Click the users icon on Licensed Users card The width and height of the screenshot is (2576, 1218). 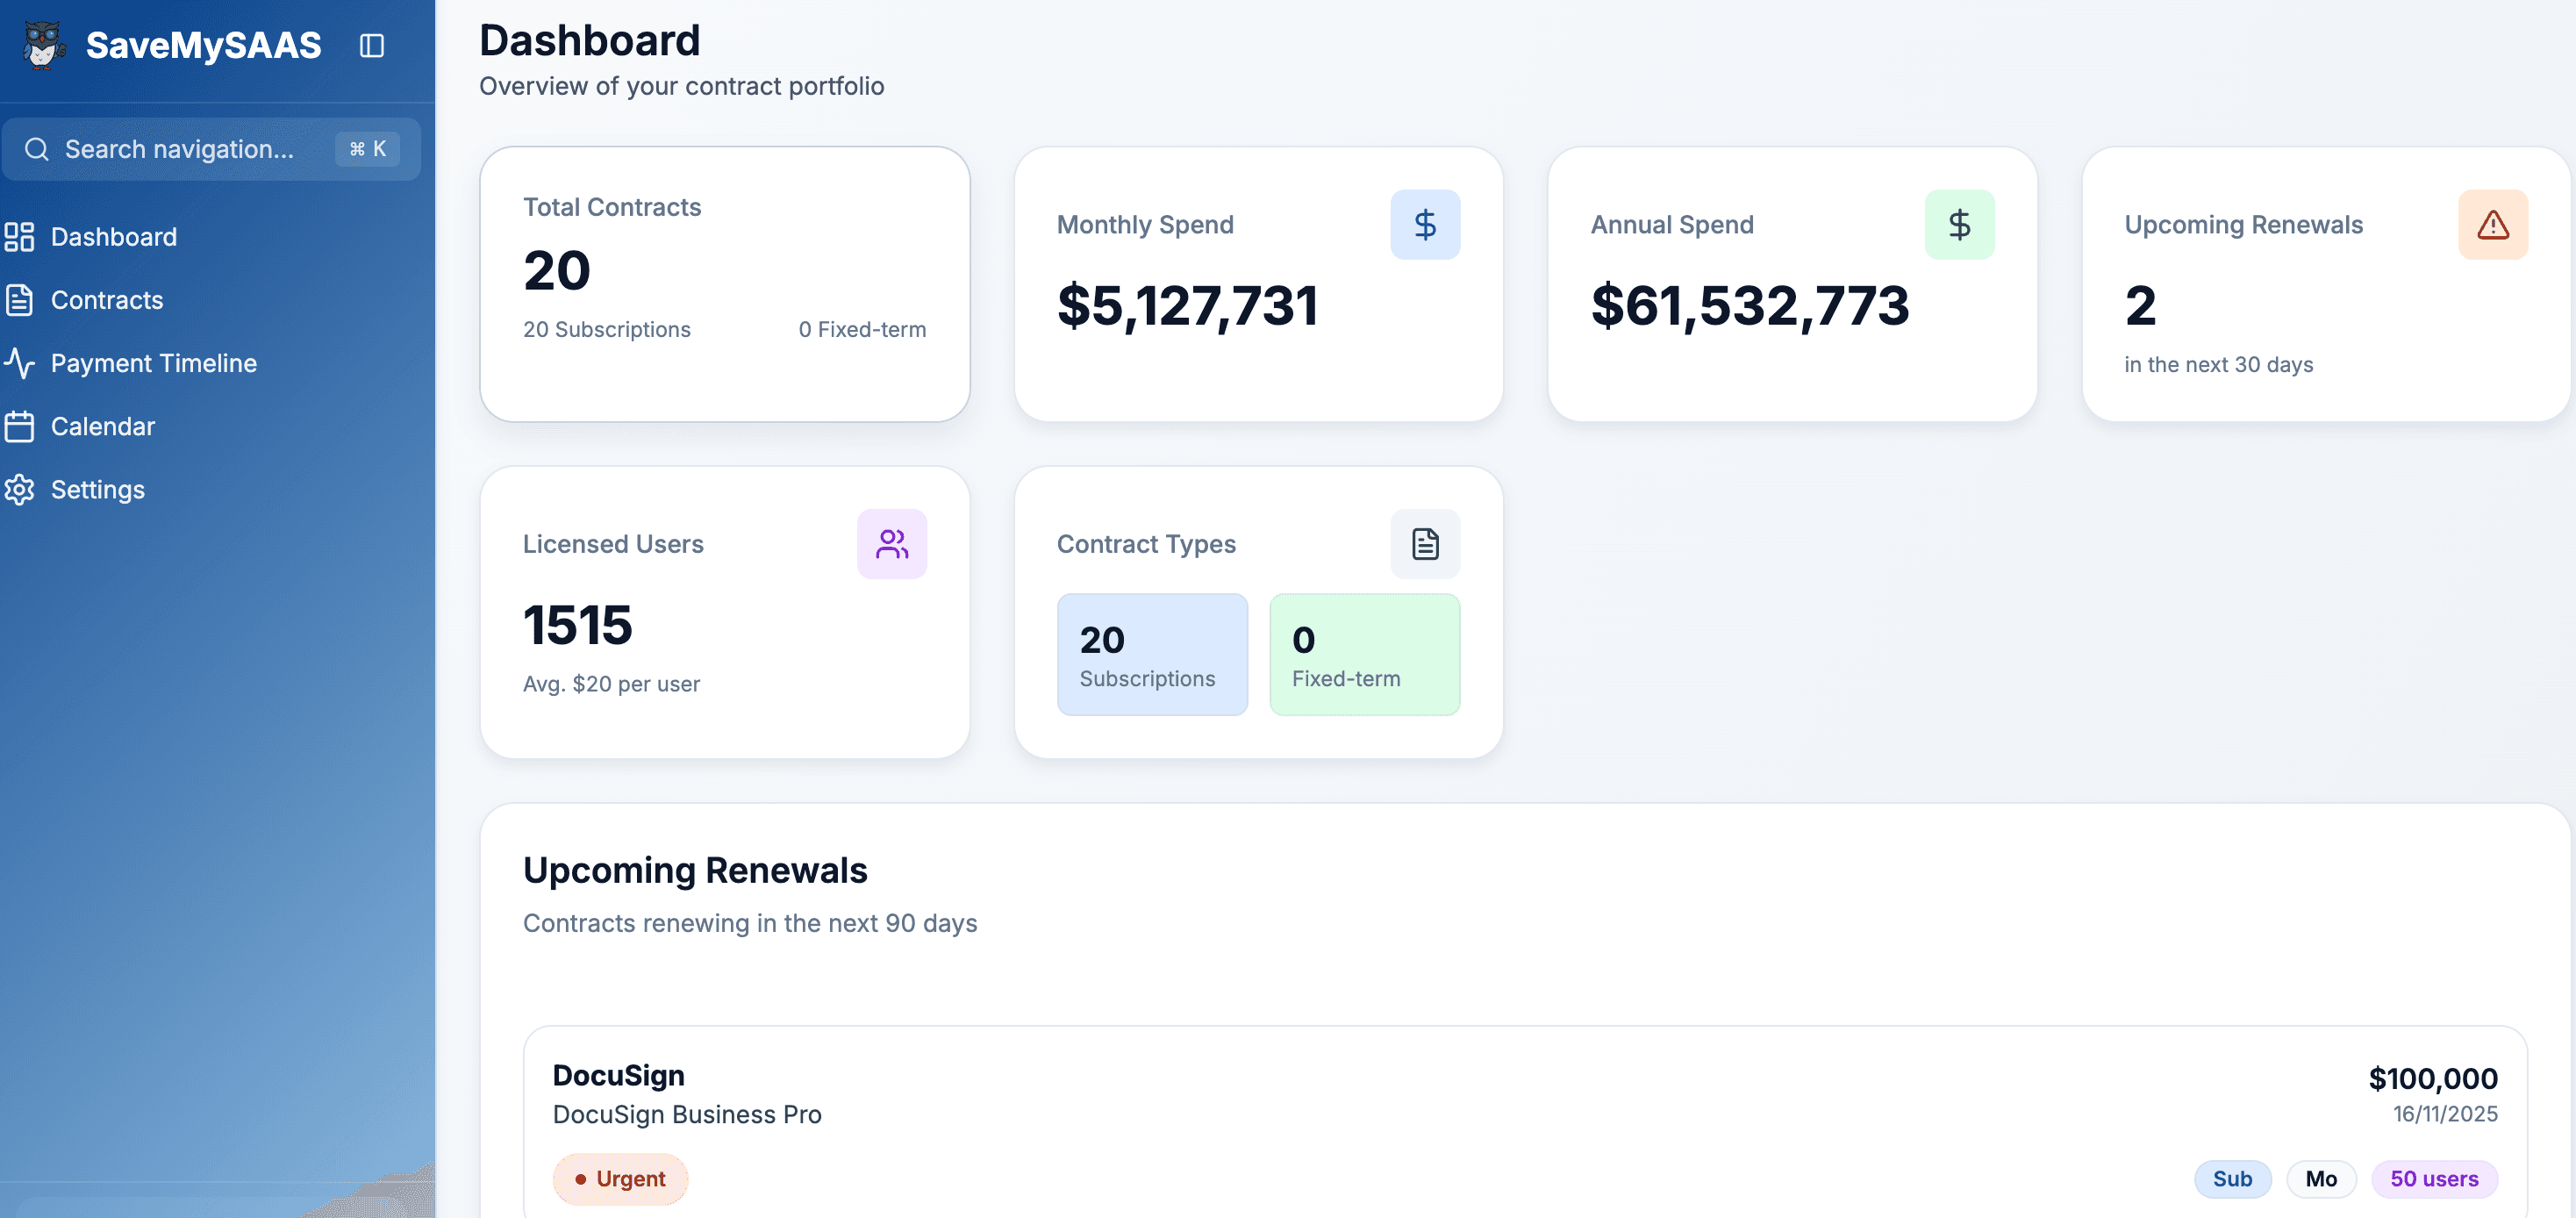pos(891,543)
